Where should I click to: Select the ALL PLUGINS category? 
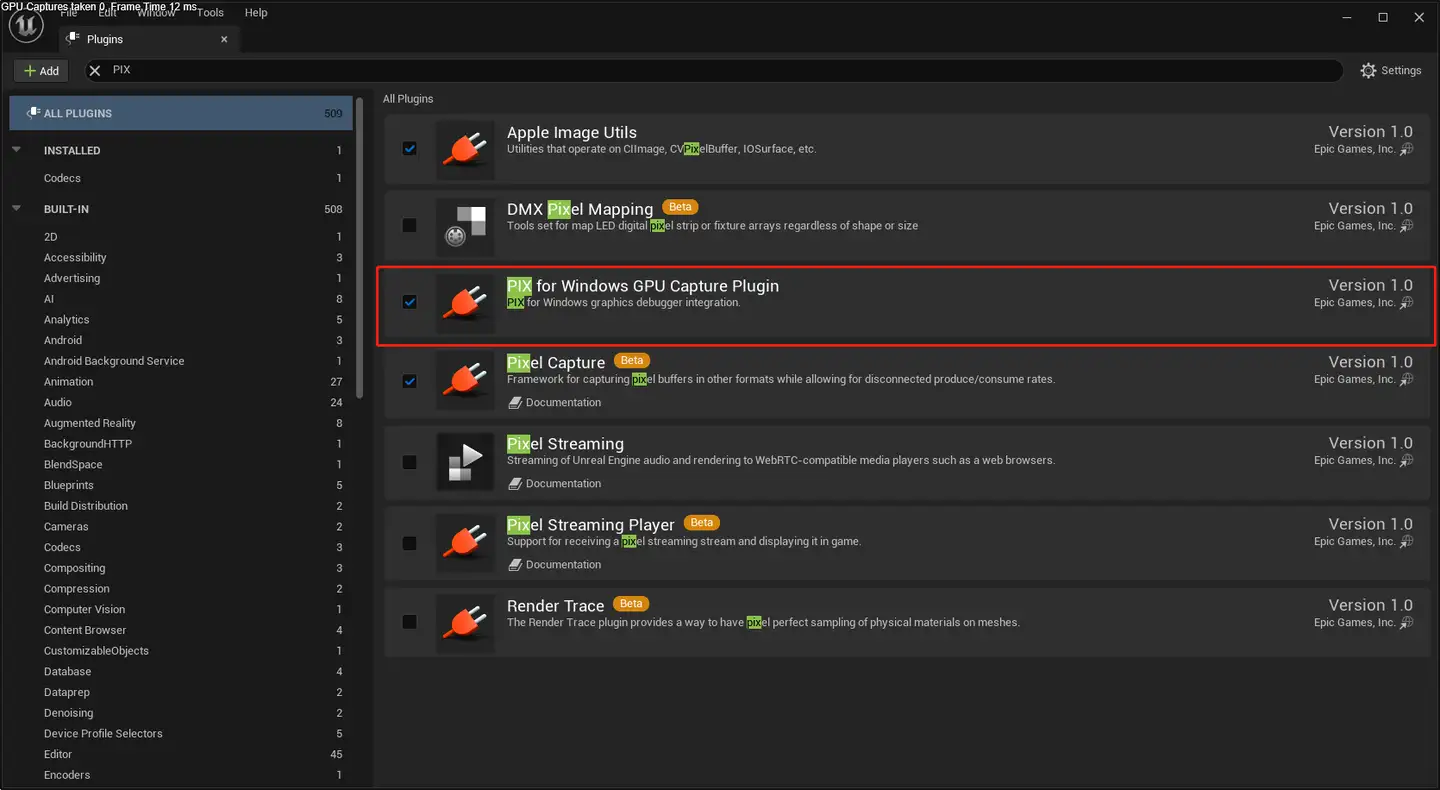[181, 113]
